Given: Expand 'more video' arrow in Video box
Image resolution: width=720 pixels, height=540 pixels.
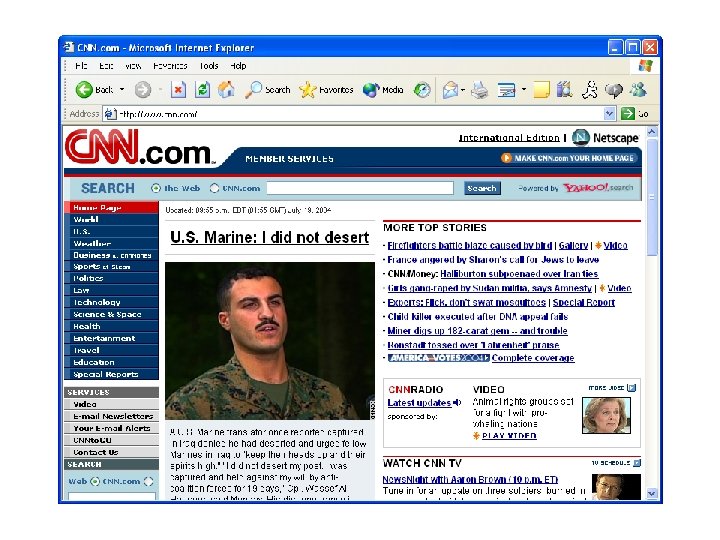Looking at the screenshot, I should coord(631,388).
